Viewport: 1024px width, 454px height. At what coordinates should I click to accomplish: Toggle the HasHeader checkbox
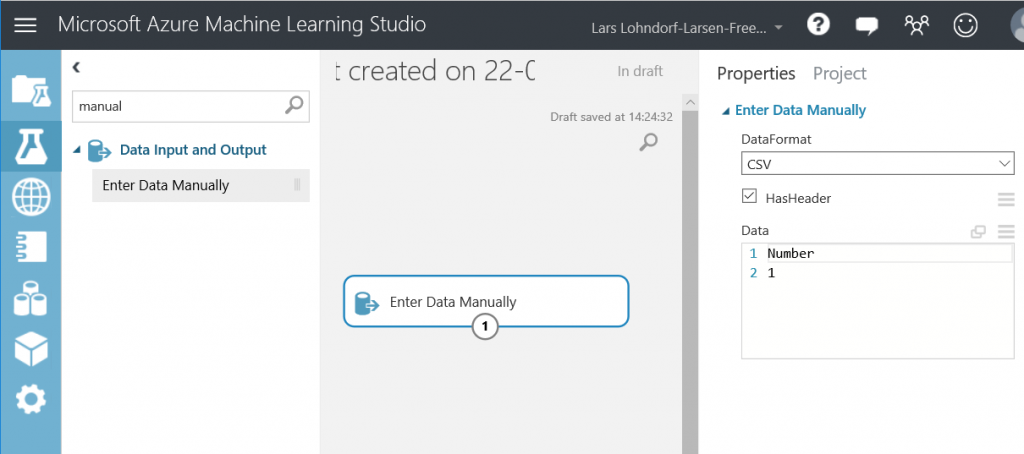[x=749, y=197]
